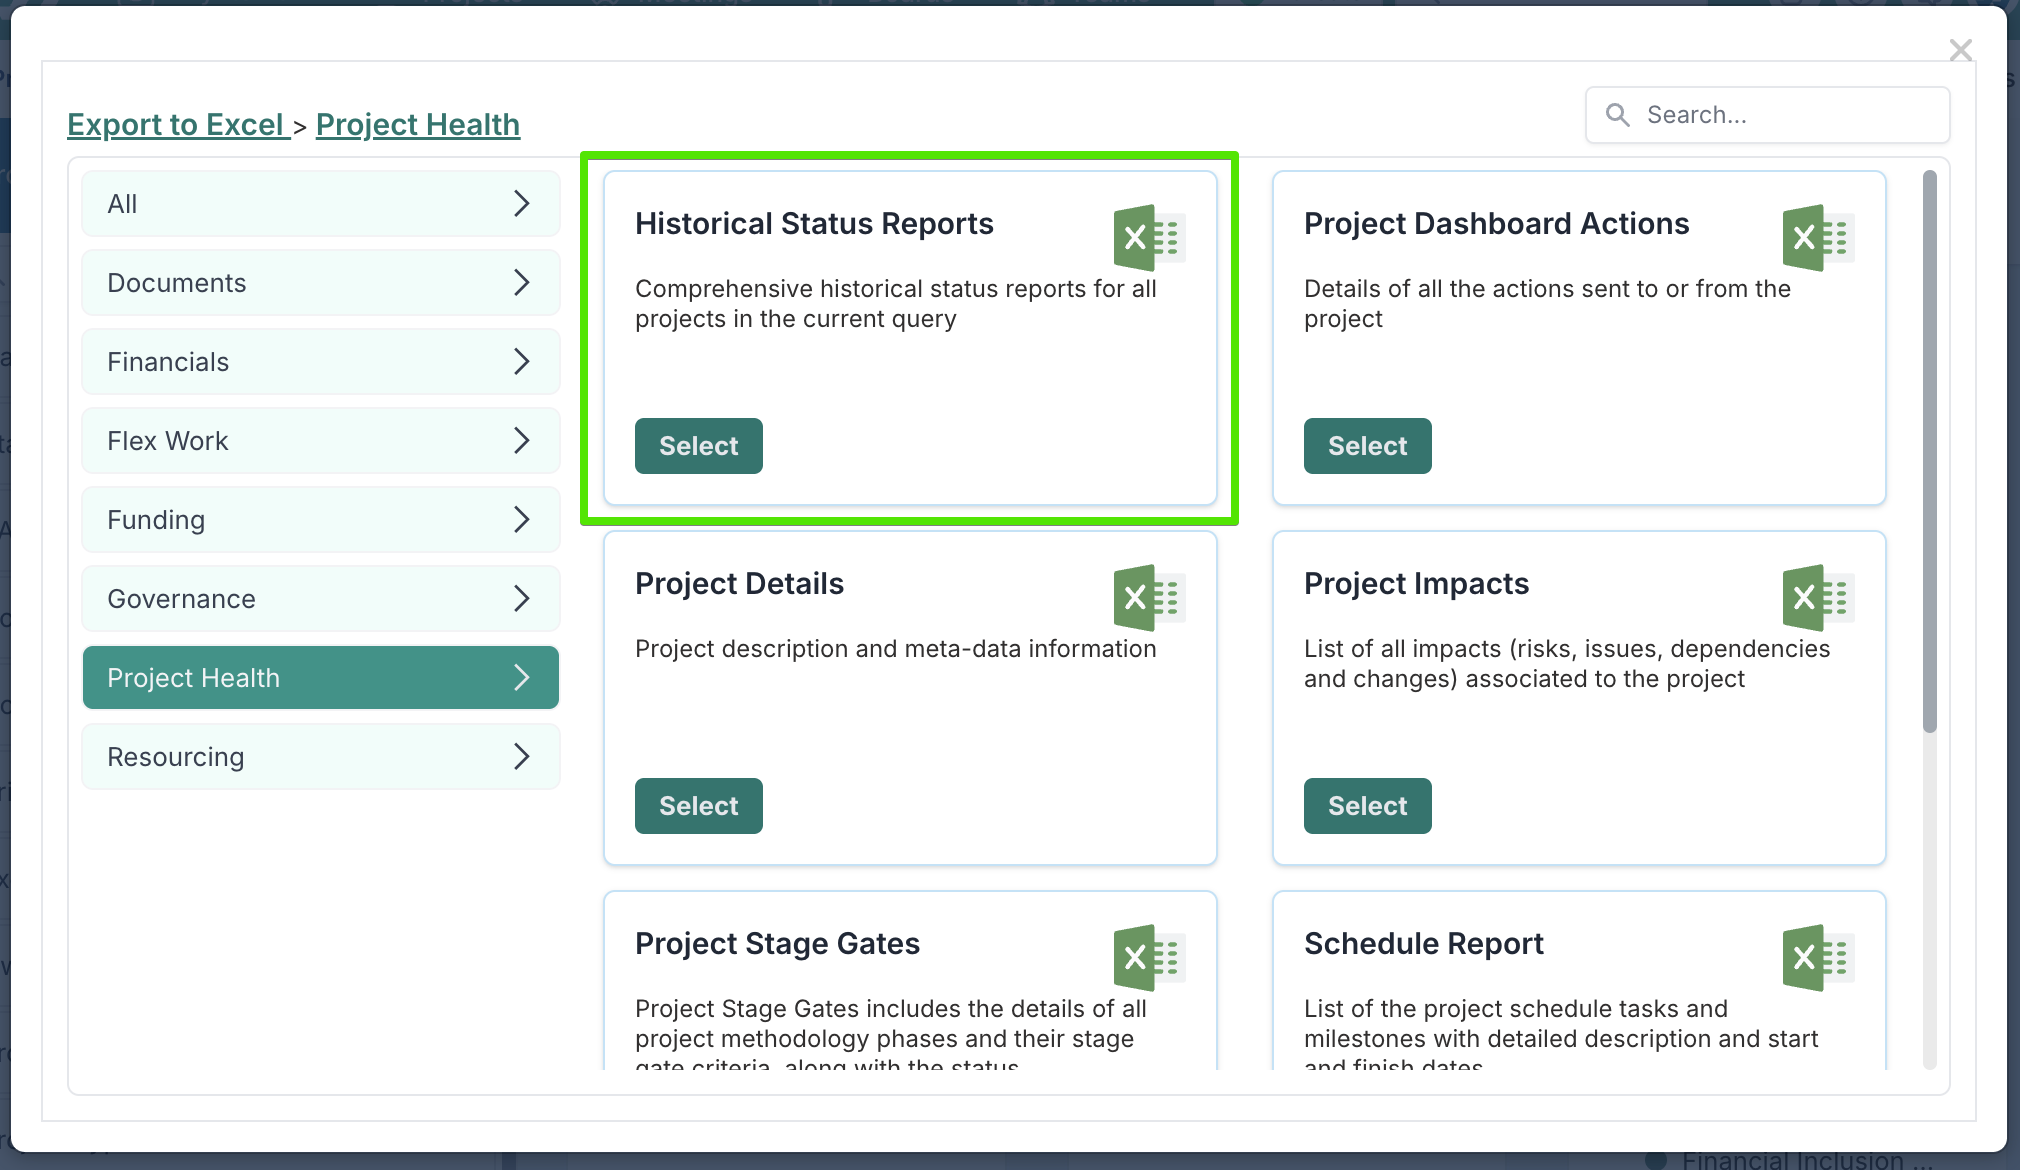Click Excel icon on Project Stage Gates card
The height and width of the screenshot is (1170, 2020).
coord(1148,958)
